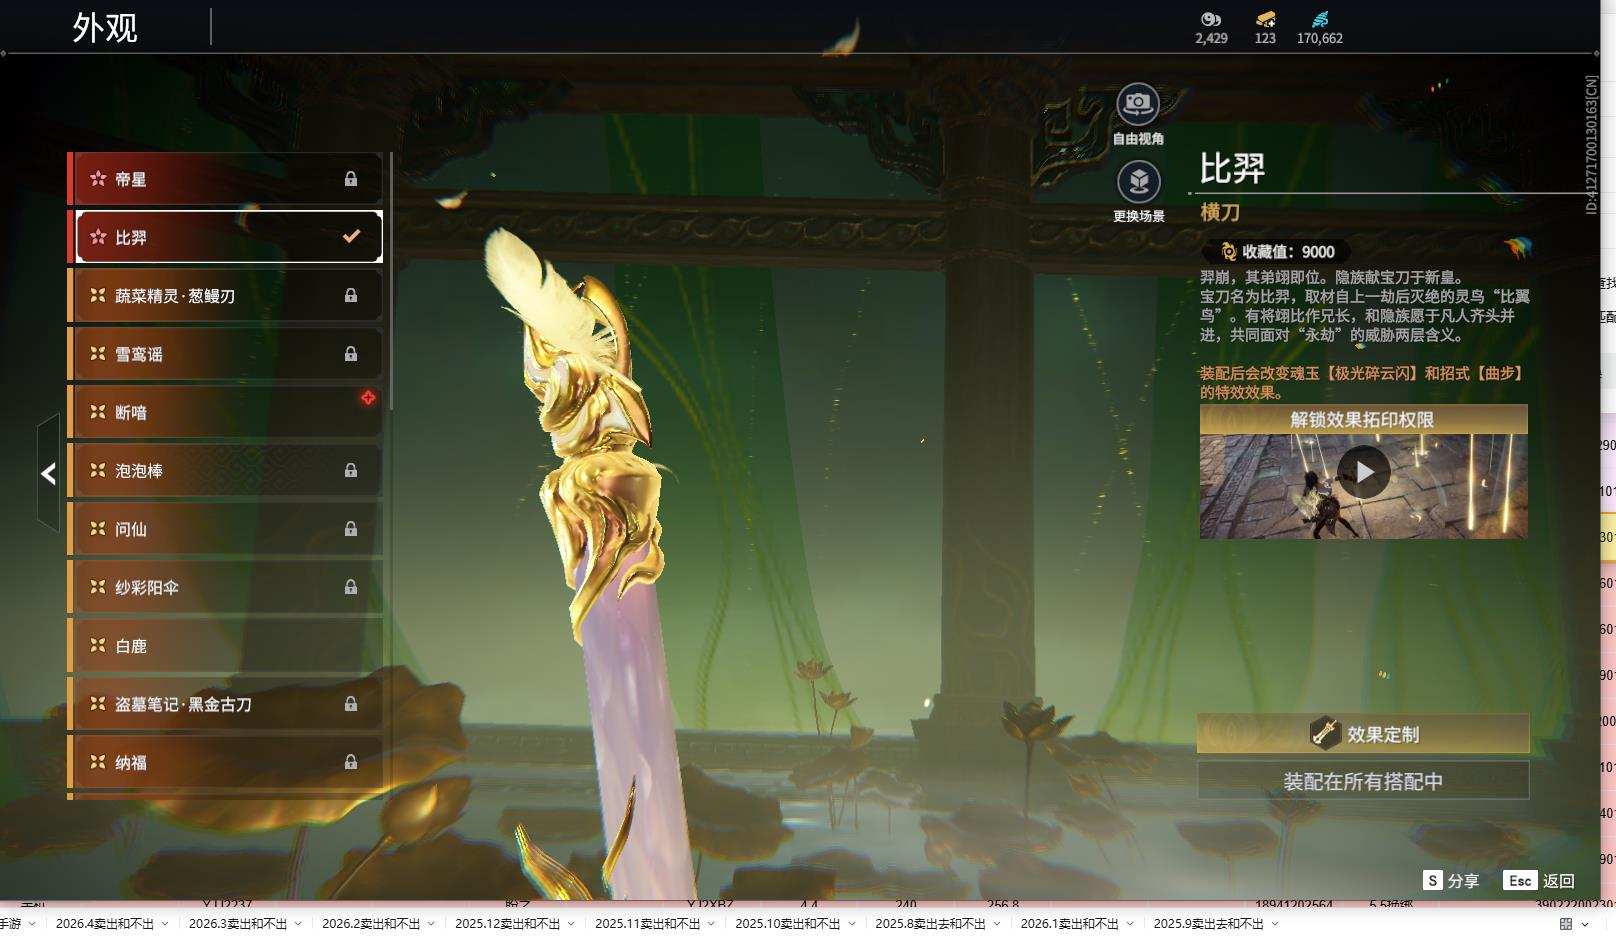Open dropdown arrow of 2025.12卖出和不出 sheet
The height and width of the screenshot is (939, 1616).
[x=571, y=924]
